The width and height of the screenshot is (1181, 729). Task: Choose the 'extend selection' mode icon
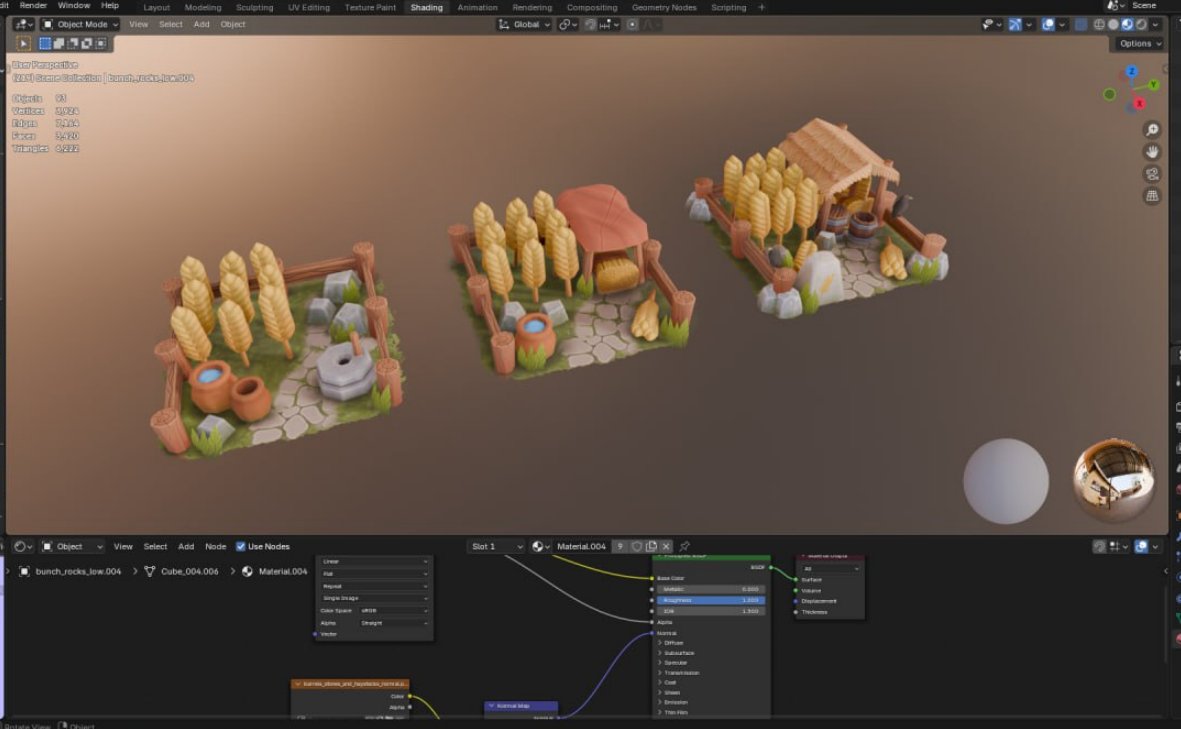tap(59, 44)
